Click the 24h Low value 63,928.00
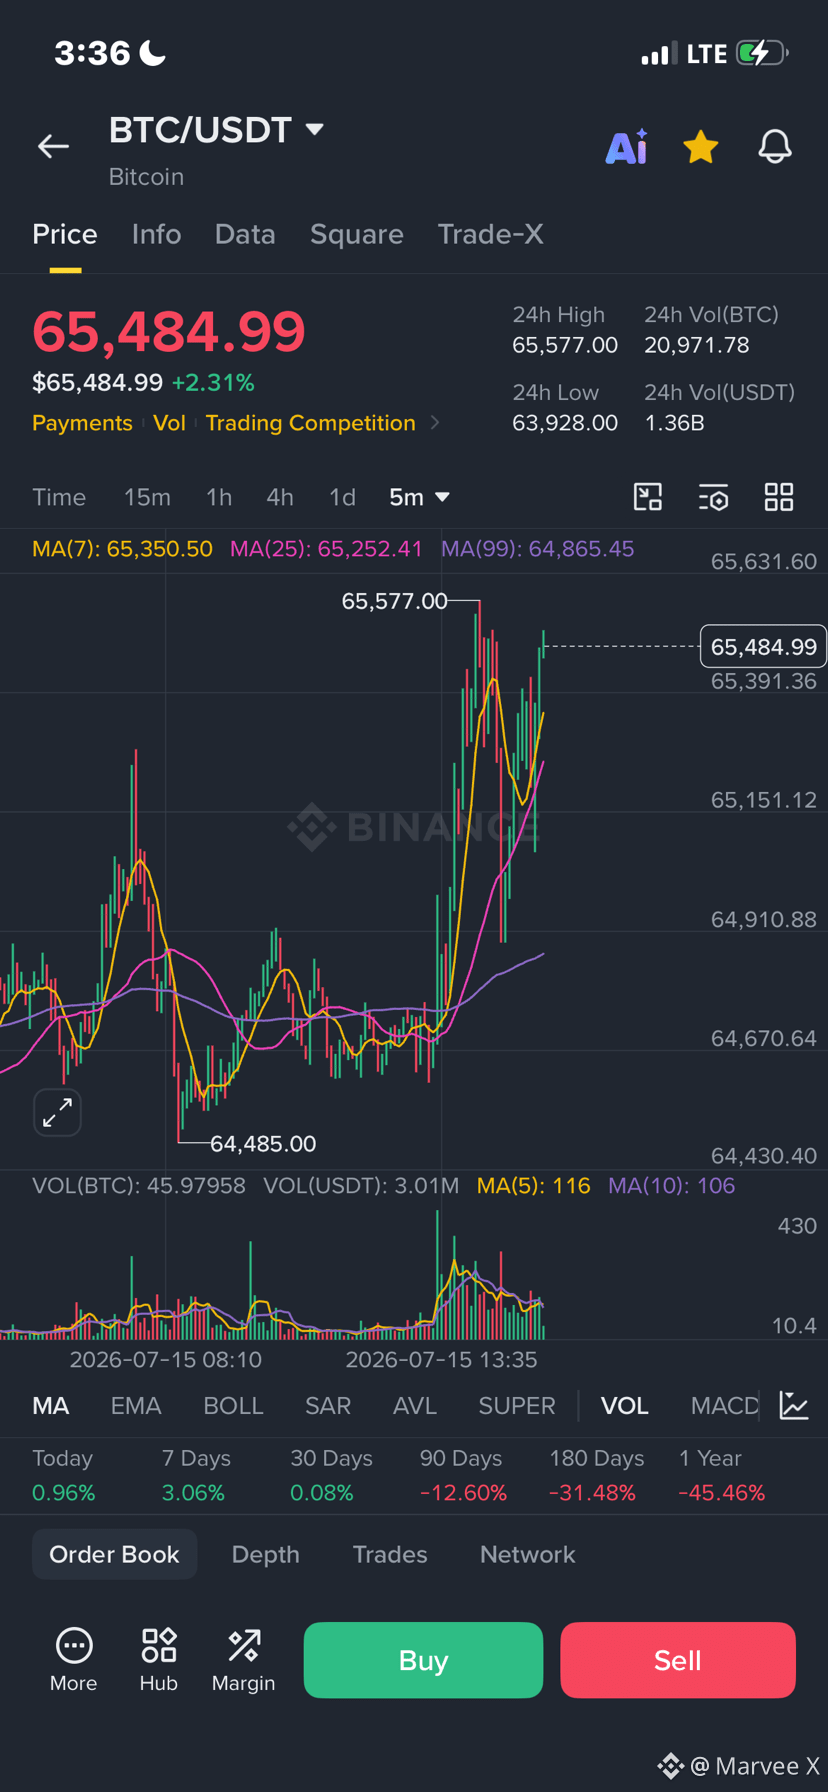This screenshot has width=828, height=1792. 565,423
